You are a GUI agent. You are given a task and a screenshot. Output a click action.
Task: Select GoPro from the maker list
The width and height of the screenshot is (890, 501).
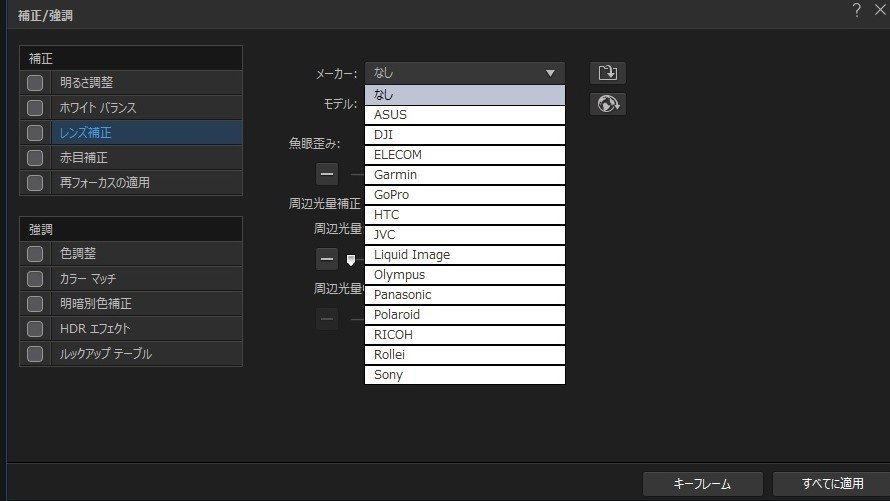pyautogui.click(x=465, y=195)
